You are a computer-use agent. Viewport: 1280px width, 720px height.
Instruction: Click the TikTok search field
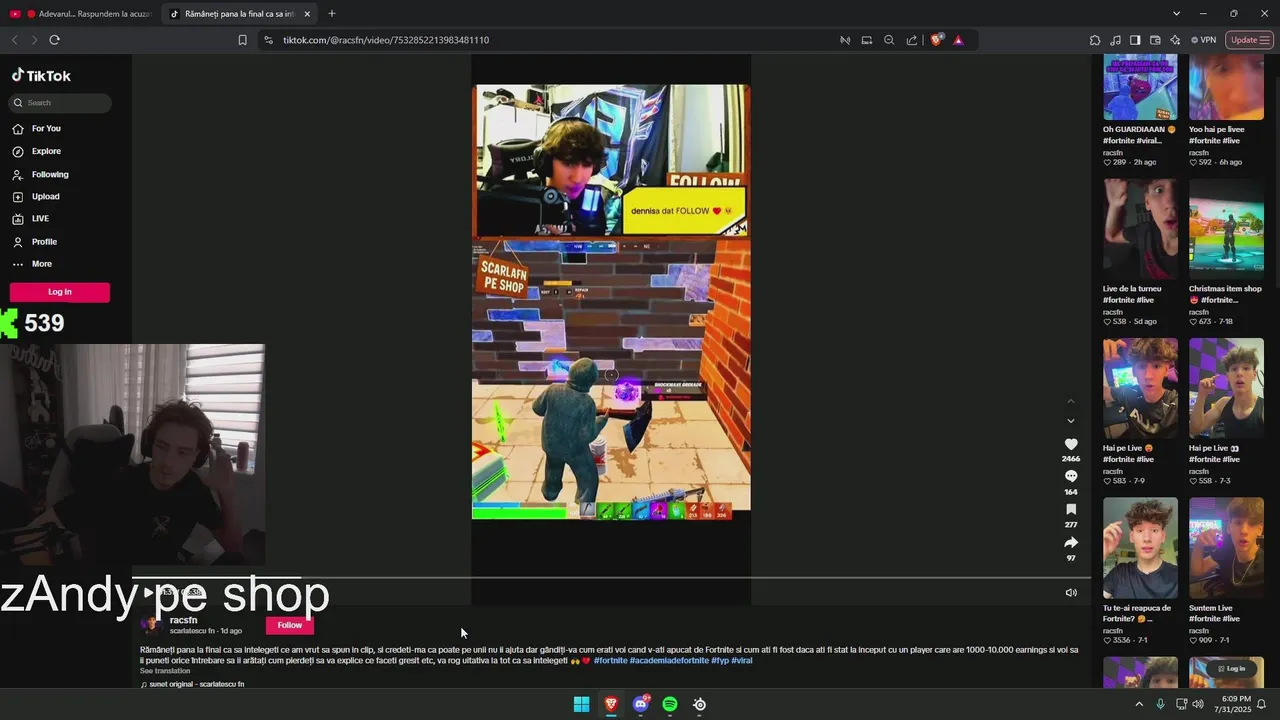[60, 103]
